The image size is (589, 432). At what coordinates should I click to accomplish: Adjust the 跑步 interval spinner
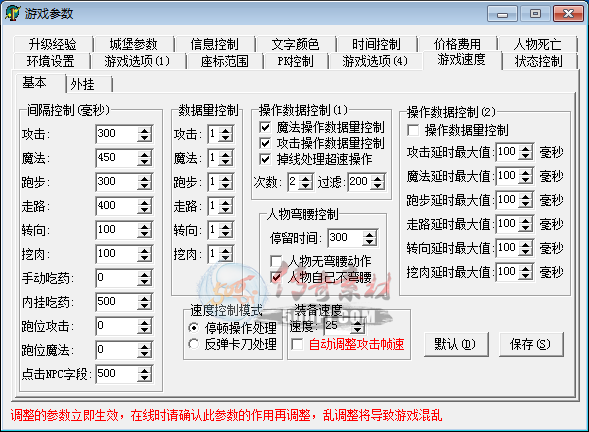[145, 182]
